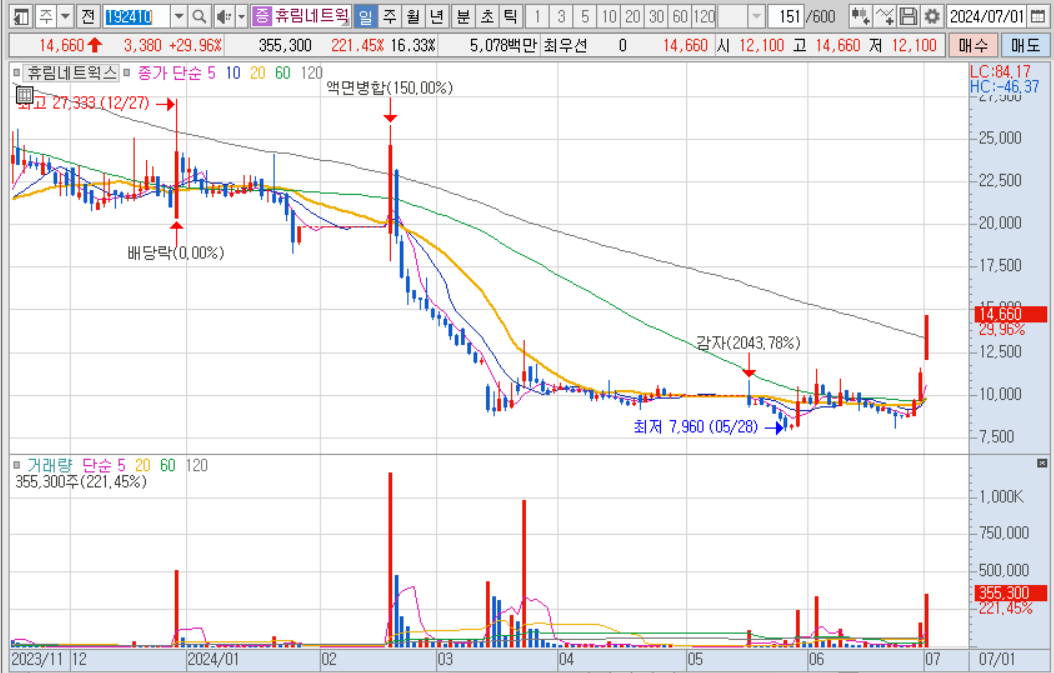Click the grid table icon below chart legend
The width and height of the screenshot is (1054, 673).
(x=25, y=95)
